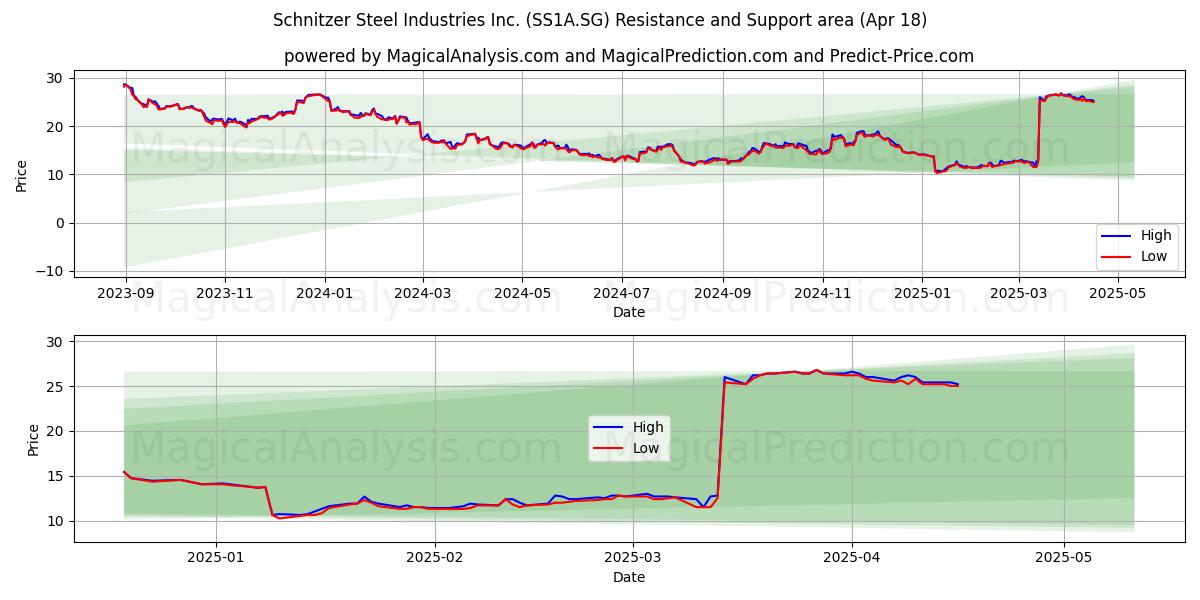Click the '2025-01' tick label on top chart
The width and height of the screenshot is (1200, 600).
(921, 294)
